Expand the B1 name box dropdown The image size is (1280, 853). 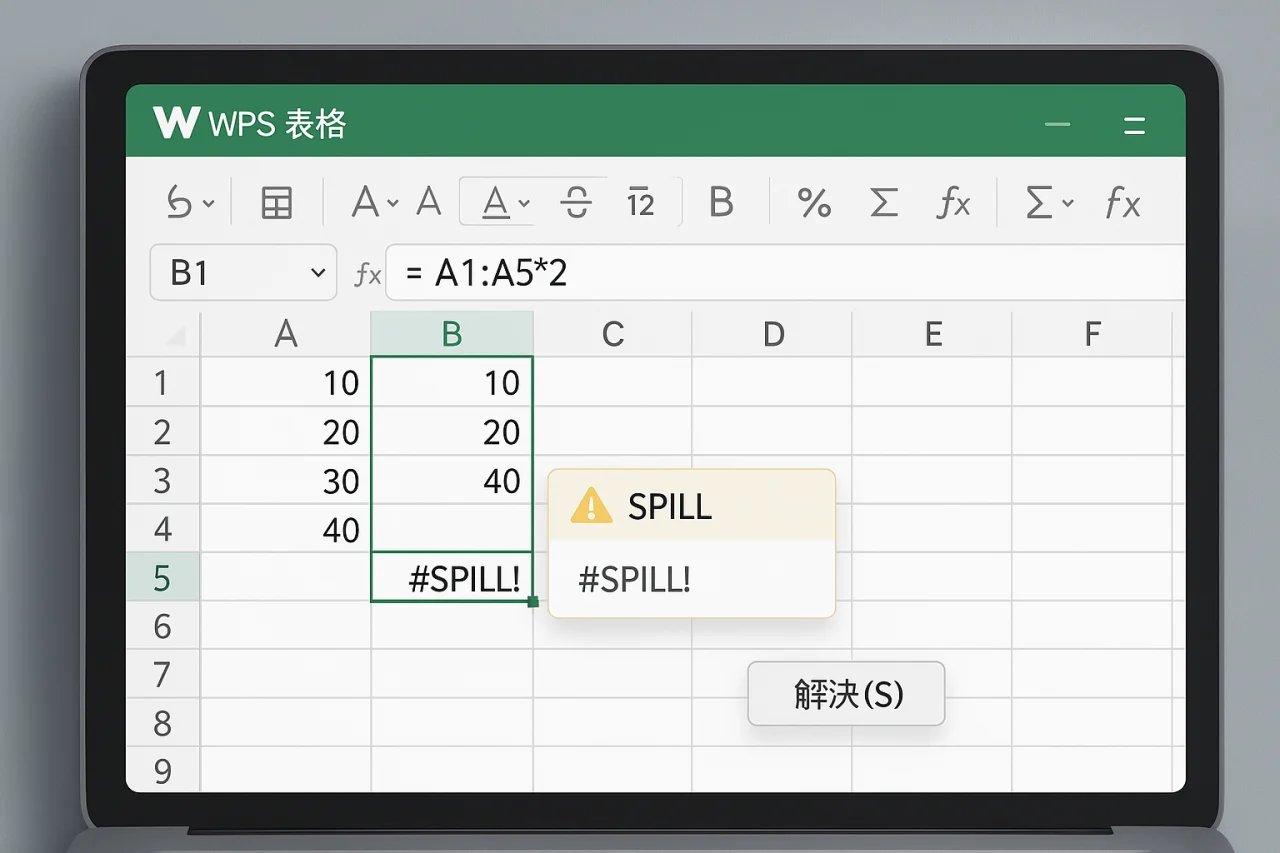coord(318,273)
